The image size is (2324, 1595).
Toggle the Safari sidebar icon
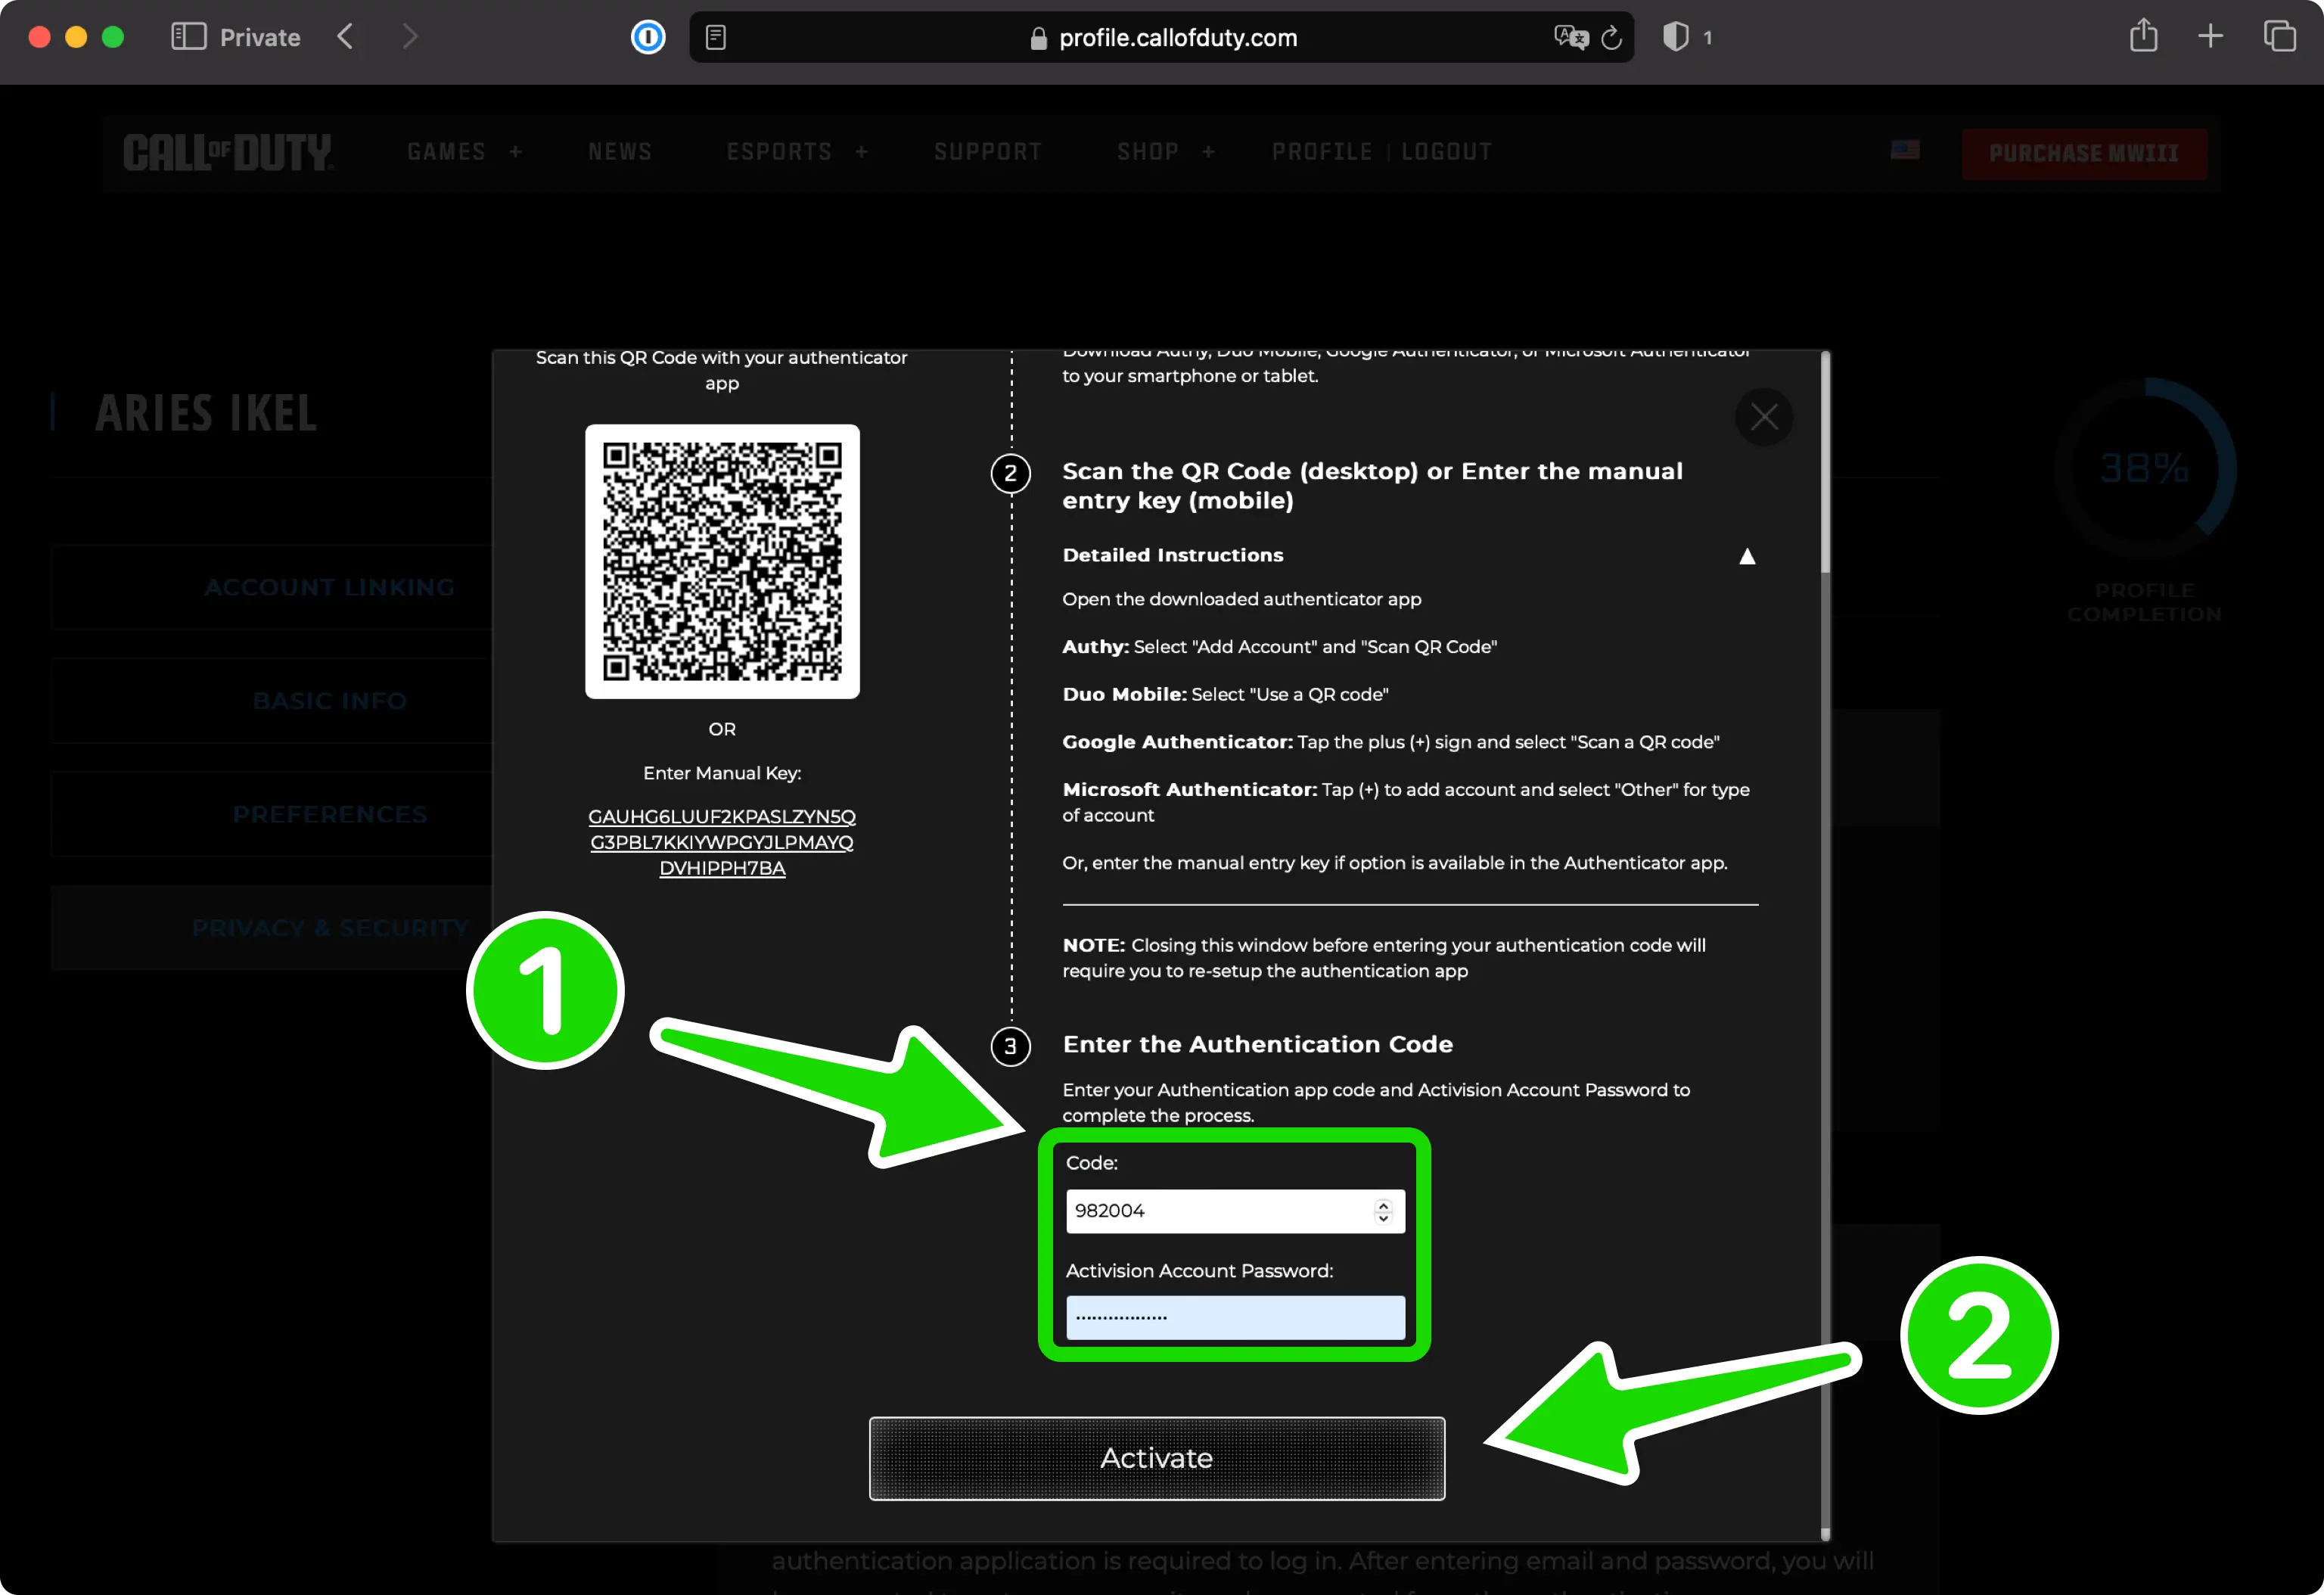[188, 37]
